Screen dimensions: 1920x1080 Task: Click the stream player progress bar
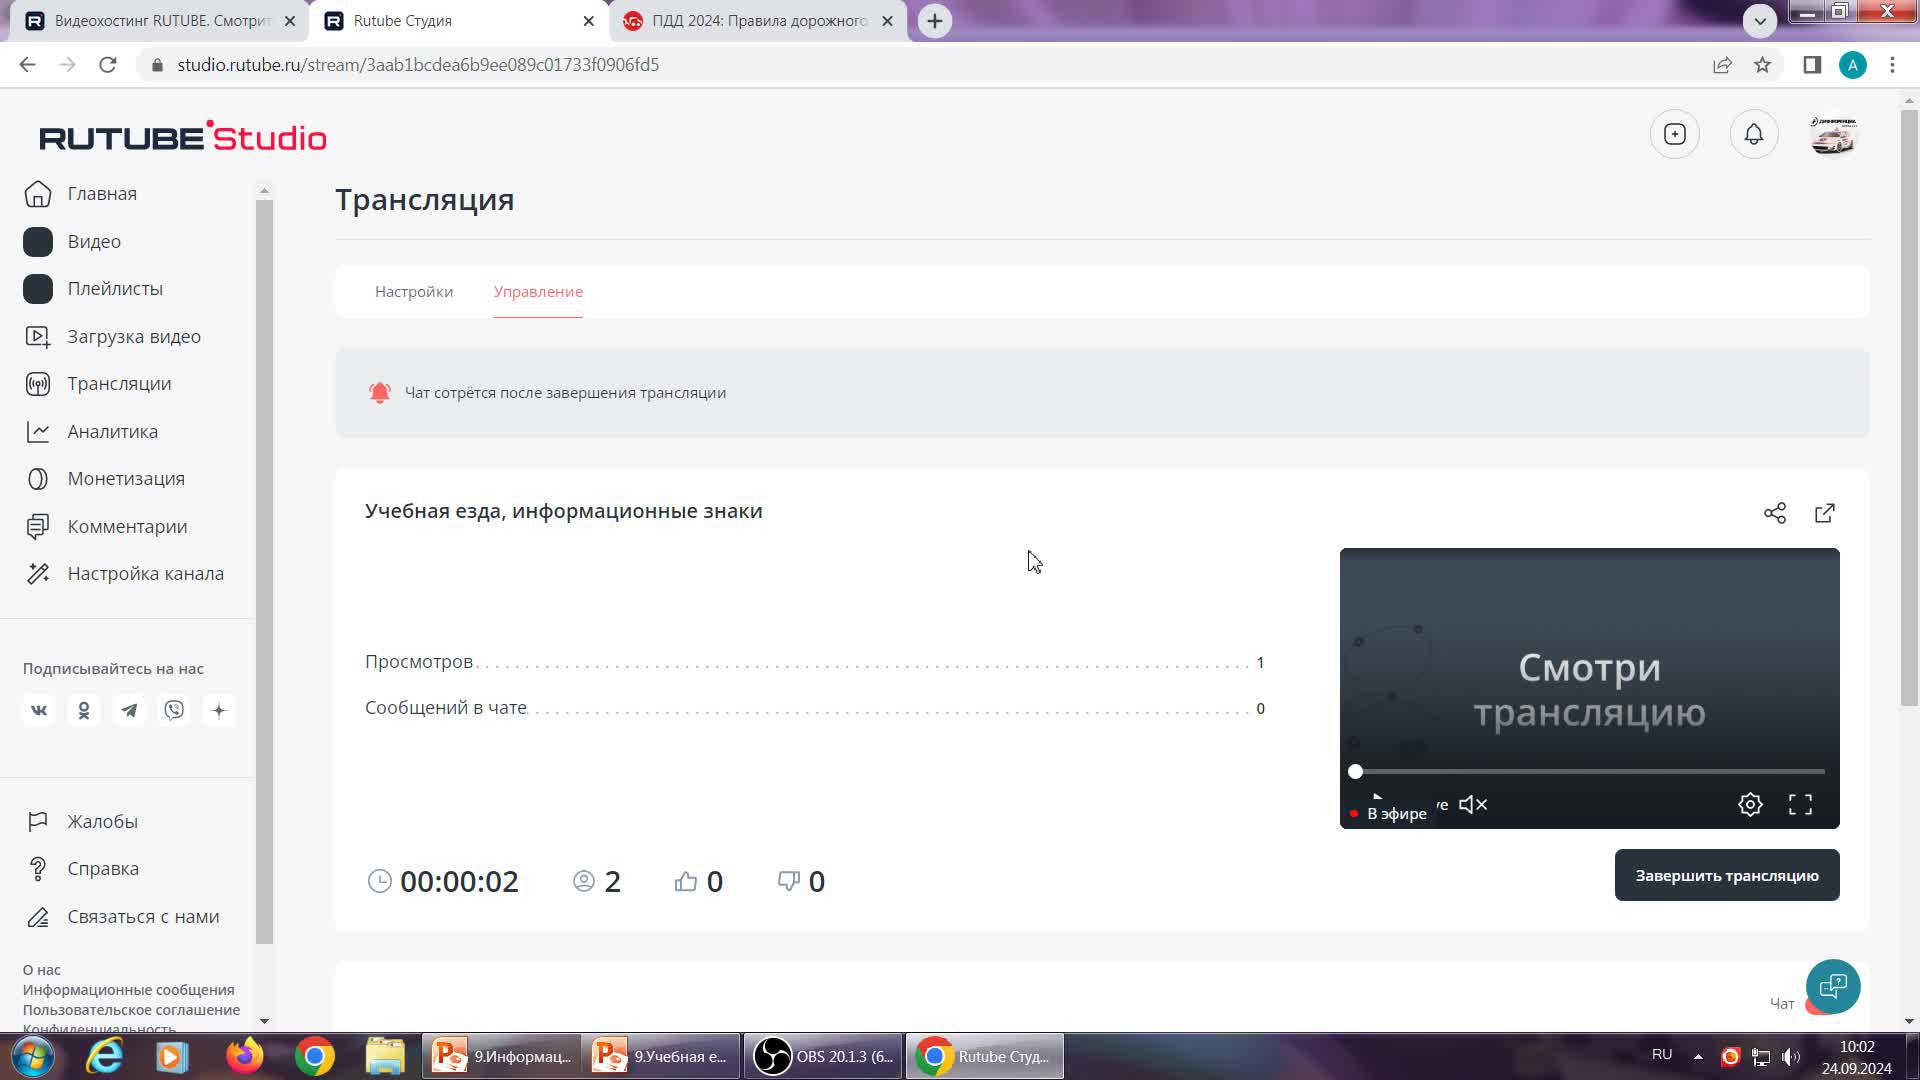pos(1590,771)
